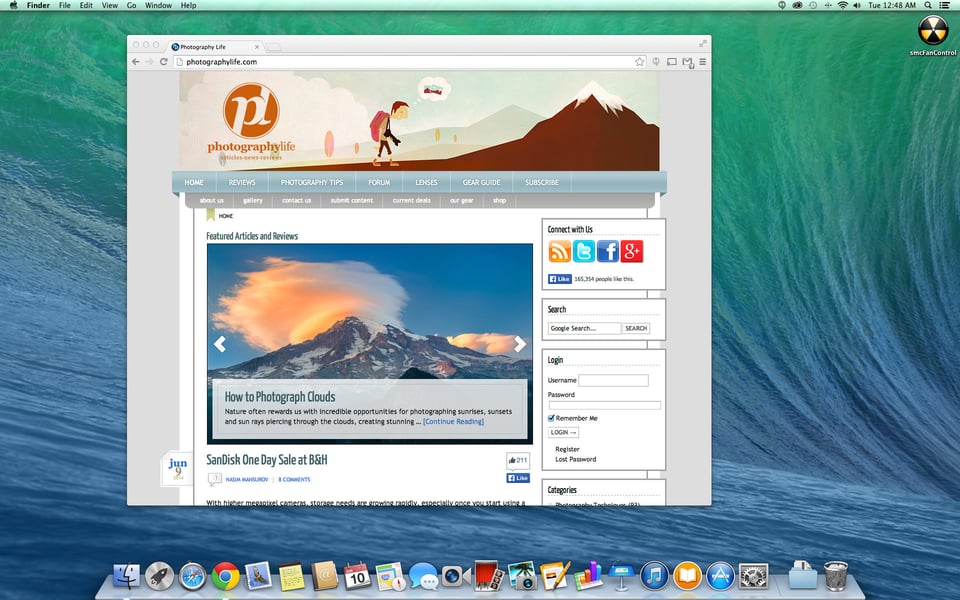Click the volume icon in the menu bar

point(857,5)
